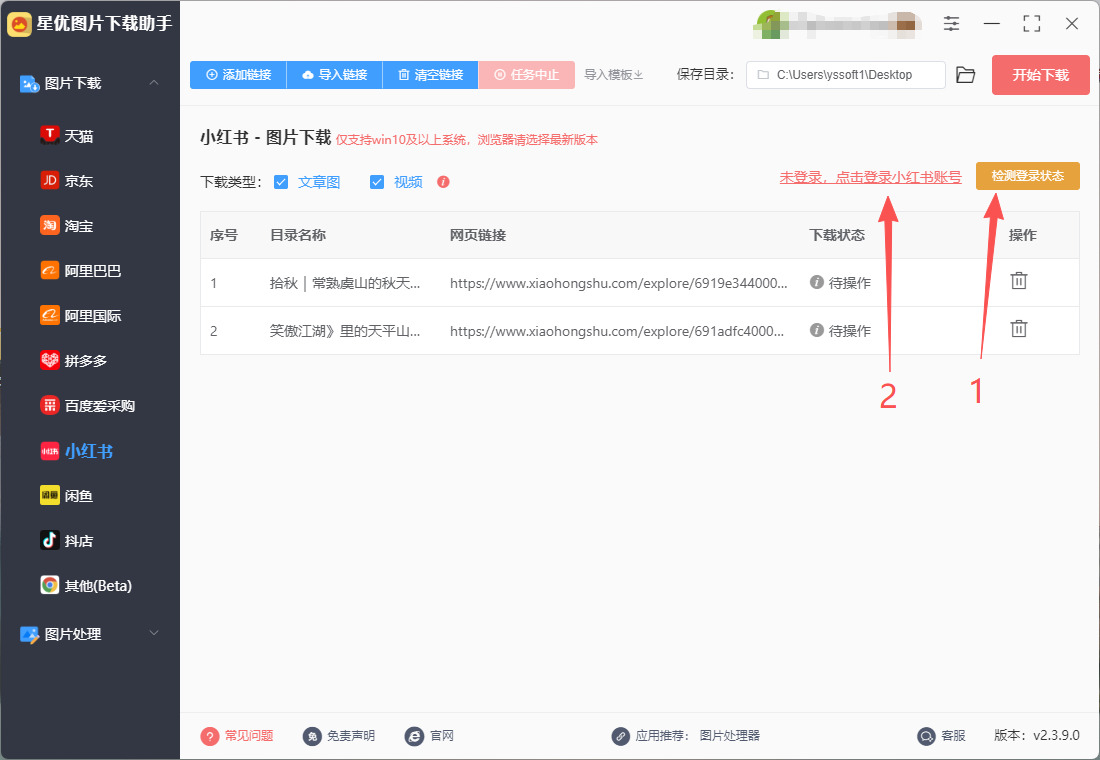Click the 任务中止 button

click(x=527, y=74)
